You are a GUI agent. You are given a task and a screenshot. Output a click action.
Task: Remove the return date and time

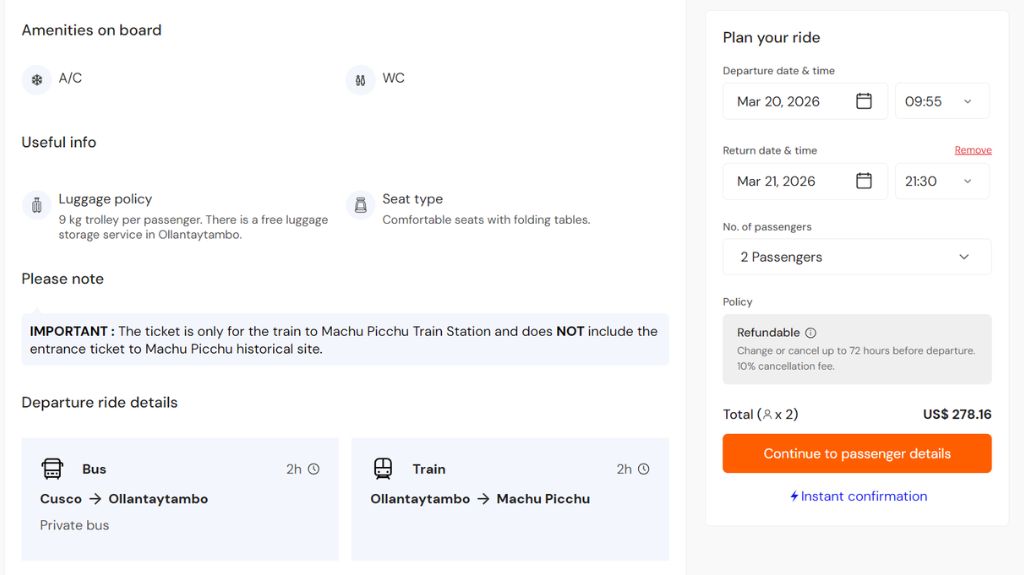click(972, 150)
